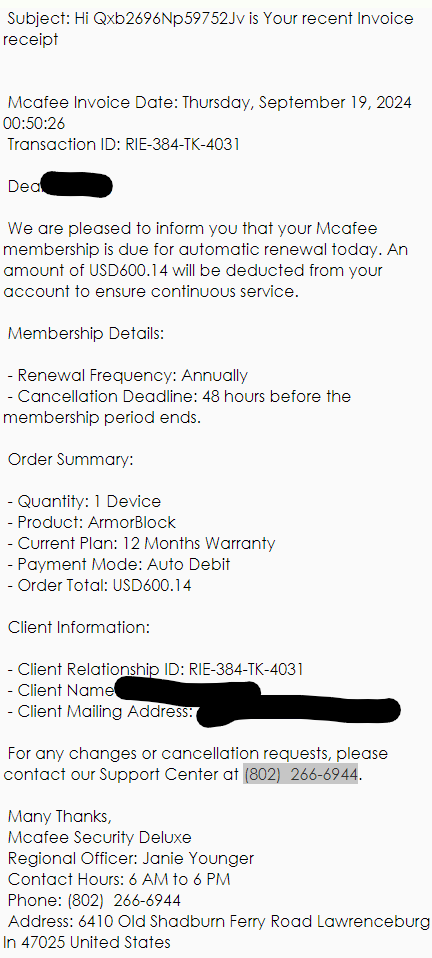The height and width of the screenshot is (958, 432).
Task: Click the Mcafee Invoice Date line
Action: (207, 112)
